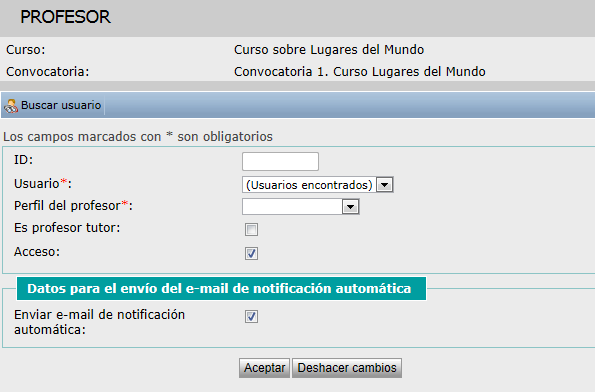Click the Es profesor tutor label
This screenshot has height=392, width=595.
pos(67,228)
